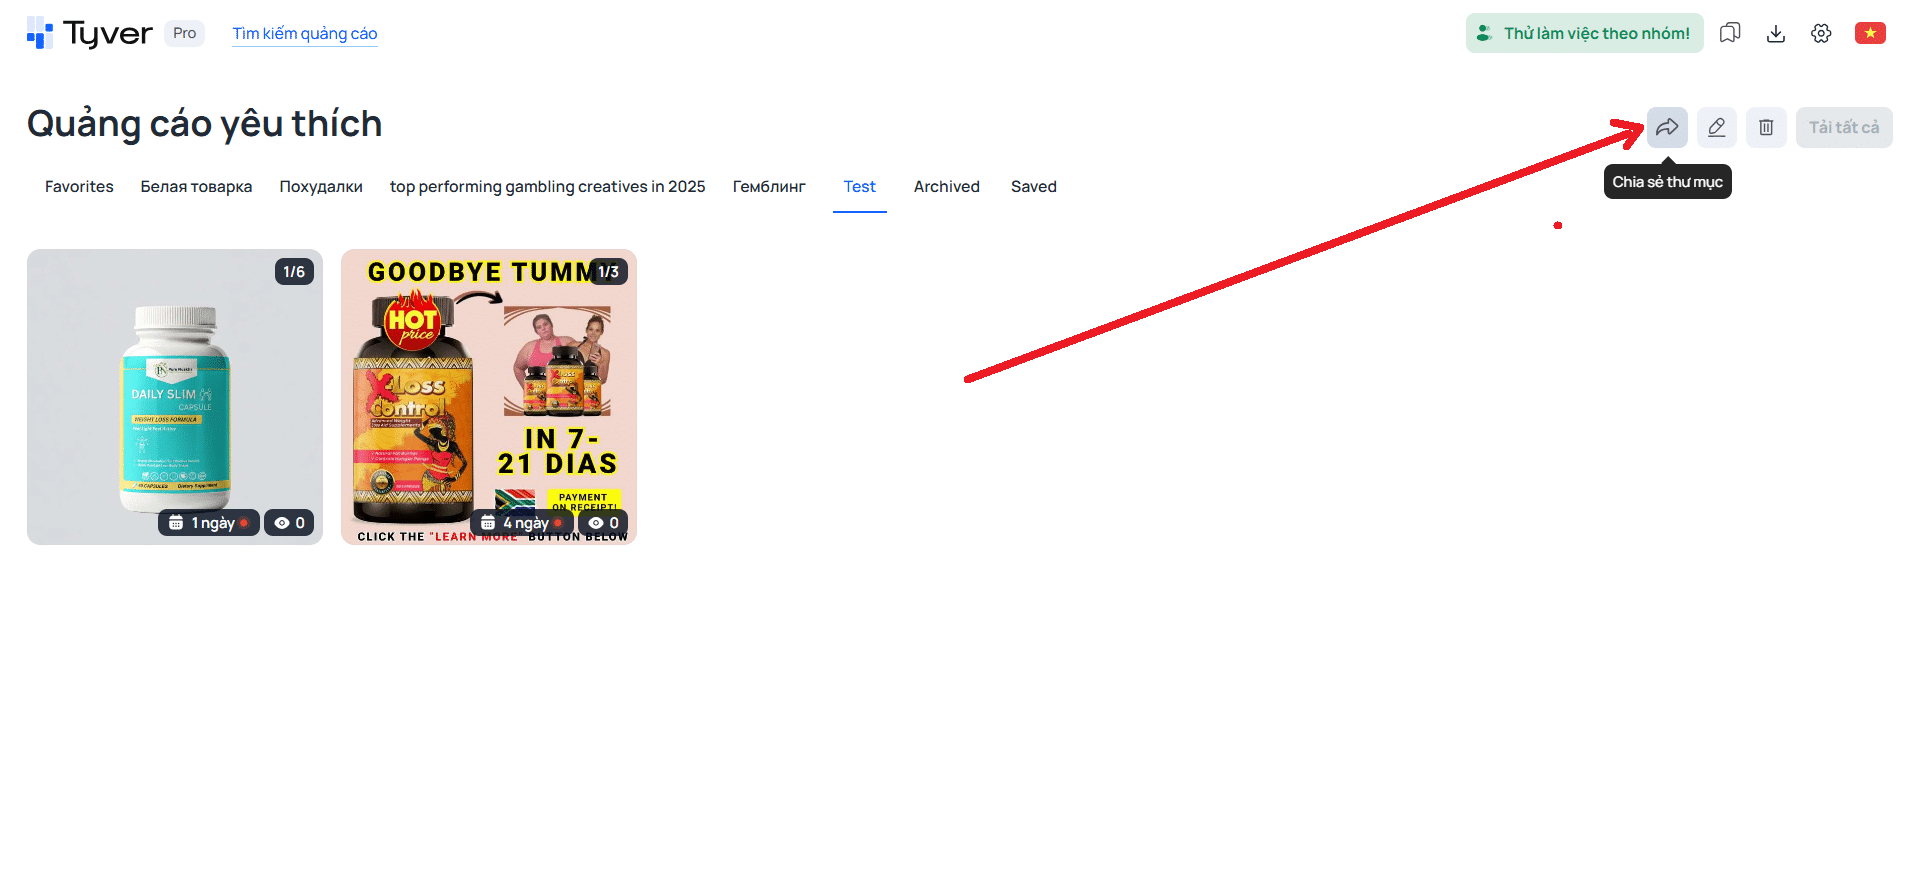The image size is (1916, 882).
Task: Switch to the Archived tab
Action: coord(947,186)
